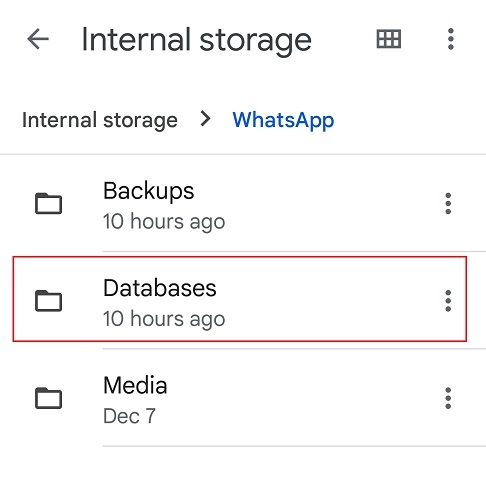The width and height of the screenshot is (486, 482).
Task: Click "10 hours ago" under Backups
Action: 164,221
